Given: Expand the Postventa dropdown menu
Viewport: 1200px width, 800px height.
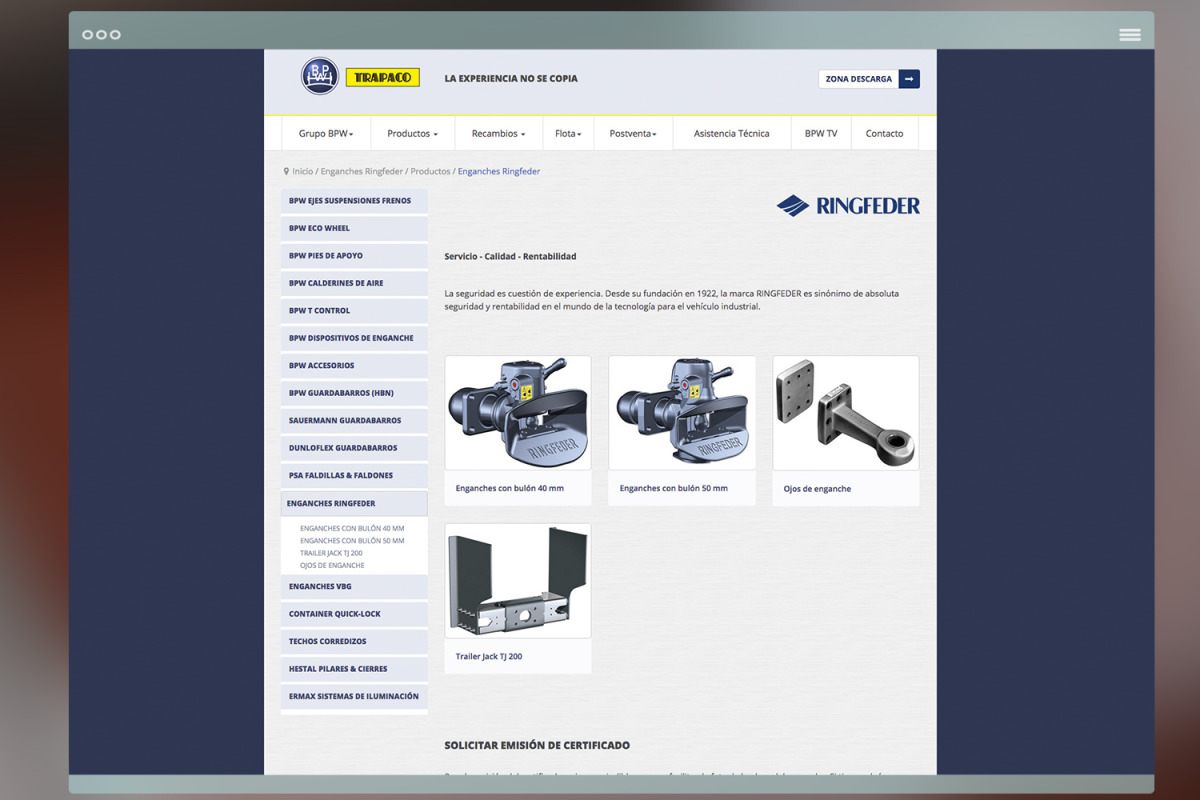Looking at the screenshot, I should 633,133.
